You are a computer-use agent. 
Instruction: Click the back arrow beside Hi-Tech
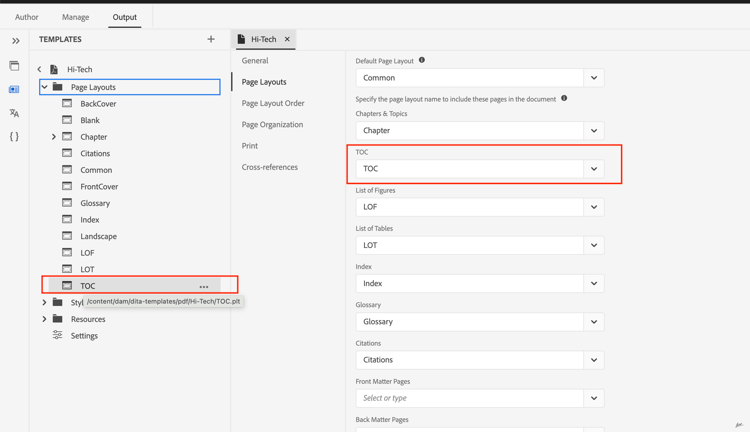pos(40,70)
